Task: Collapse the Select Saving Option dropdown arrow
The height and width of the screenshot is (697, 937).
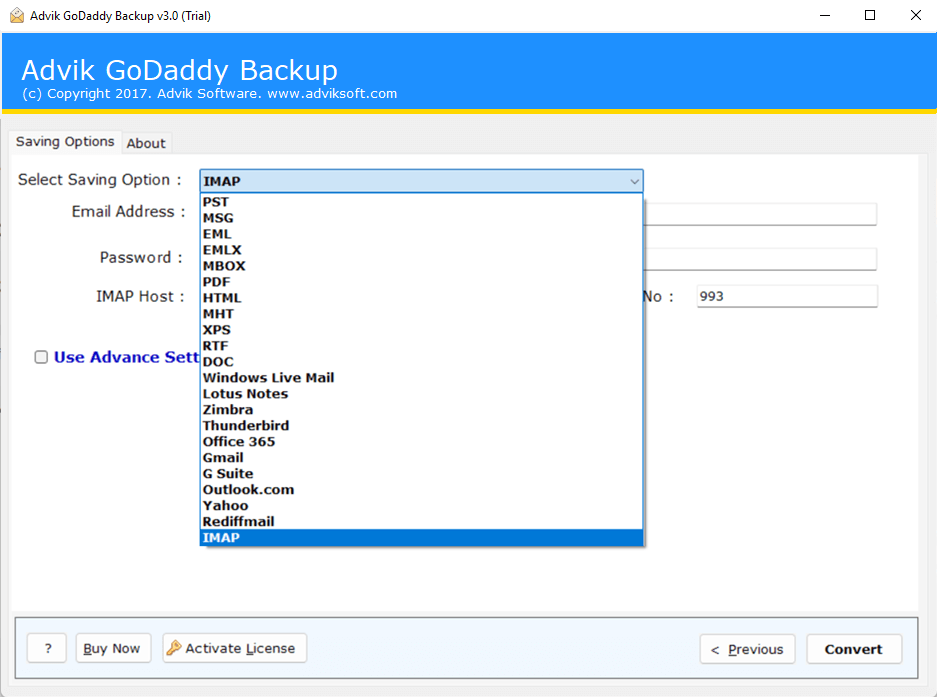Action: (634, 181)
